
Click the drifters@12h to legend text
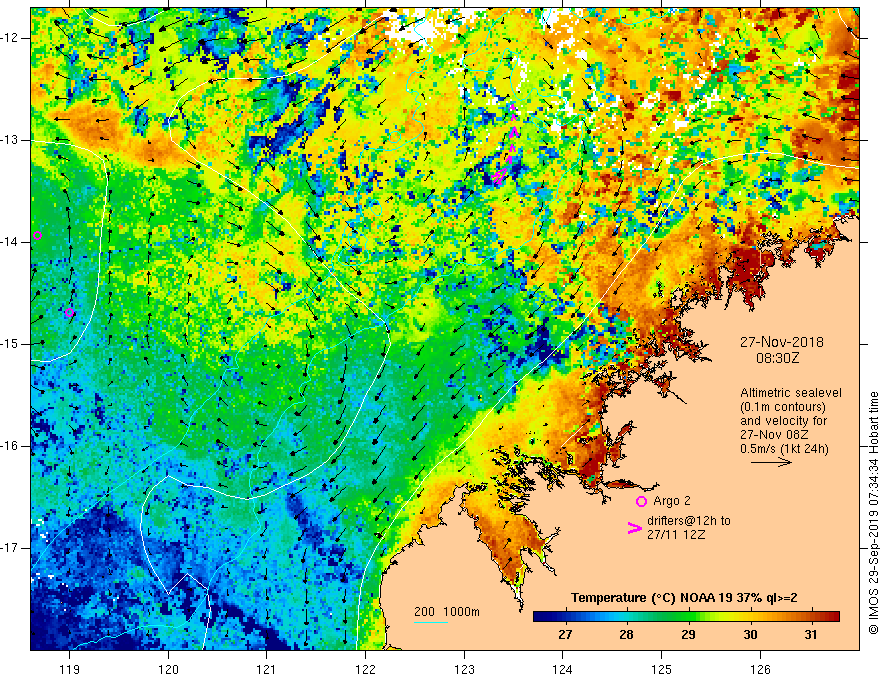(x=689, y=521)
